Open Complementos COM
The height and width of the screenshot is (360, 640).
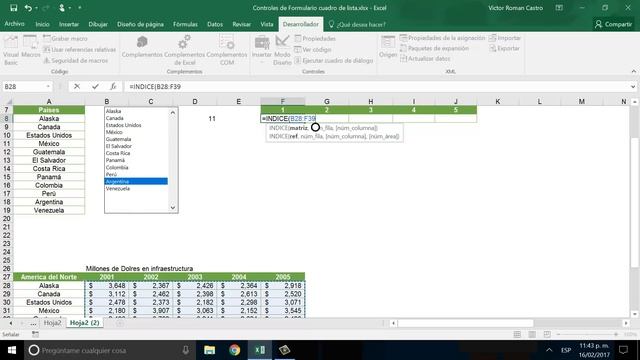pos(227,50)
